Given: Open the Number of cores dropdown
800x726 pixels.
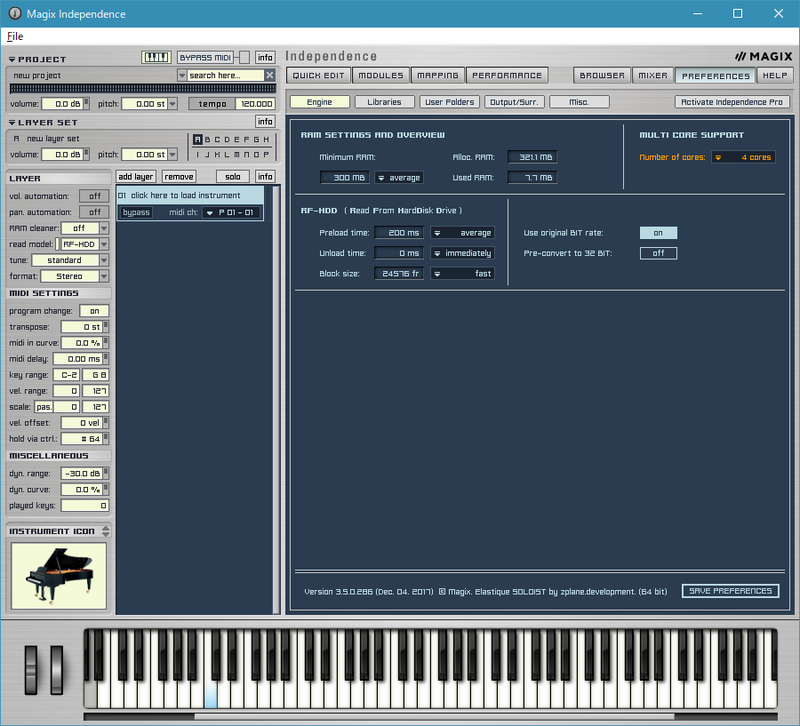Looking at the screenshot, I should click(x=744, y=157).
